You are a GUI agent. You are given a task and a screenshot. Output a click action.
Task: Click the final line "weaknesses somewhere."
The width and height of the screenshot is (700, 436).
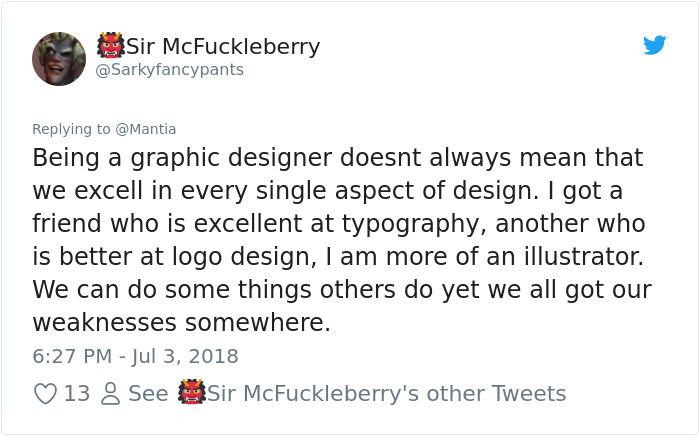[181, 323]
